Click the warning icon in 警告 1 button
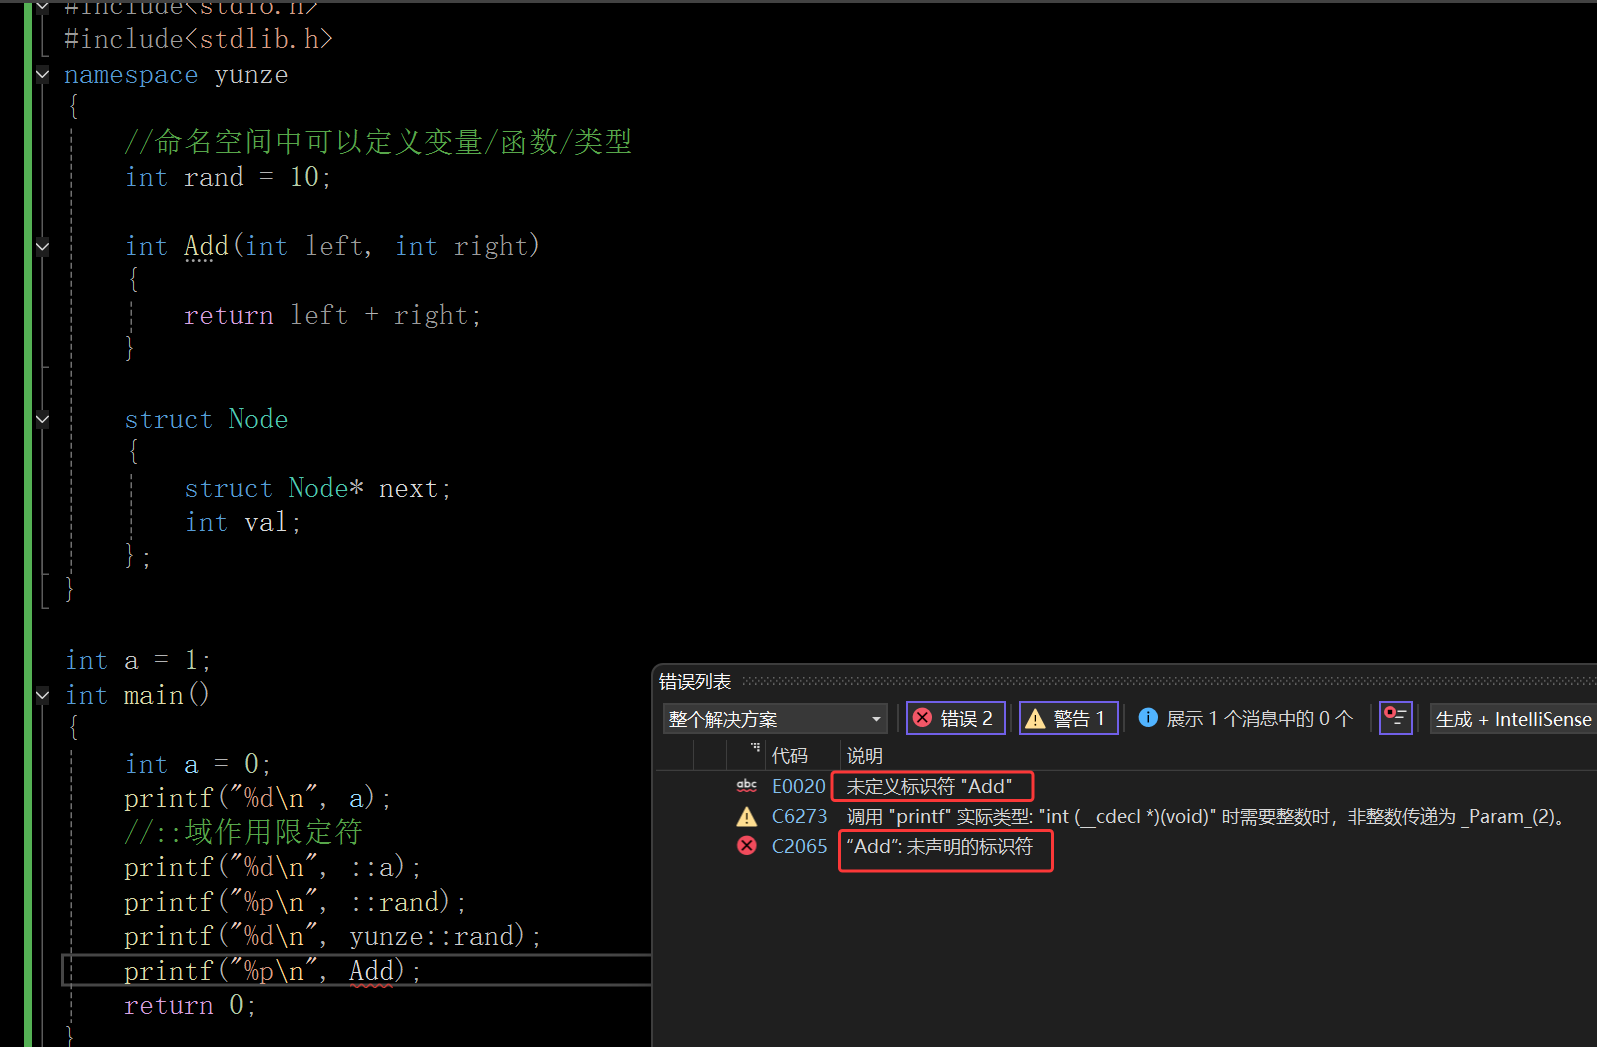1597x1047 pixels. [1035, 718]
